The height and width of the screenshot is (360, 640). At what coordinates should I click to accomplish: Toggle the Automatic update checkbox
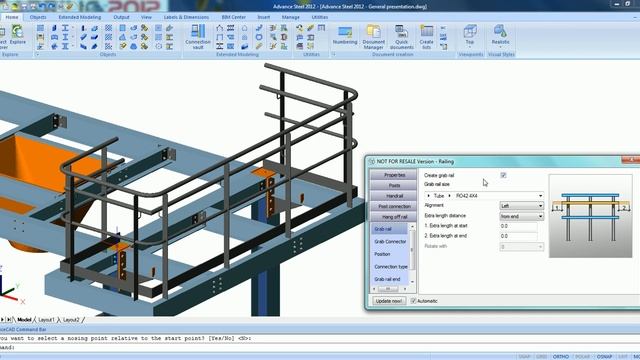413,301
